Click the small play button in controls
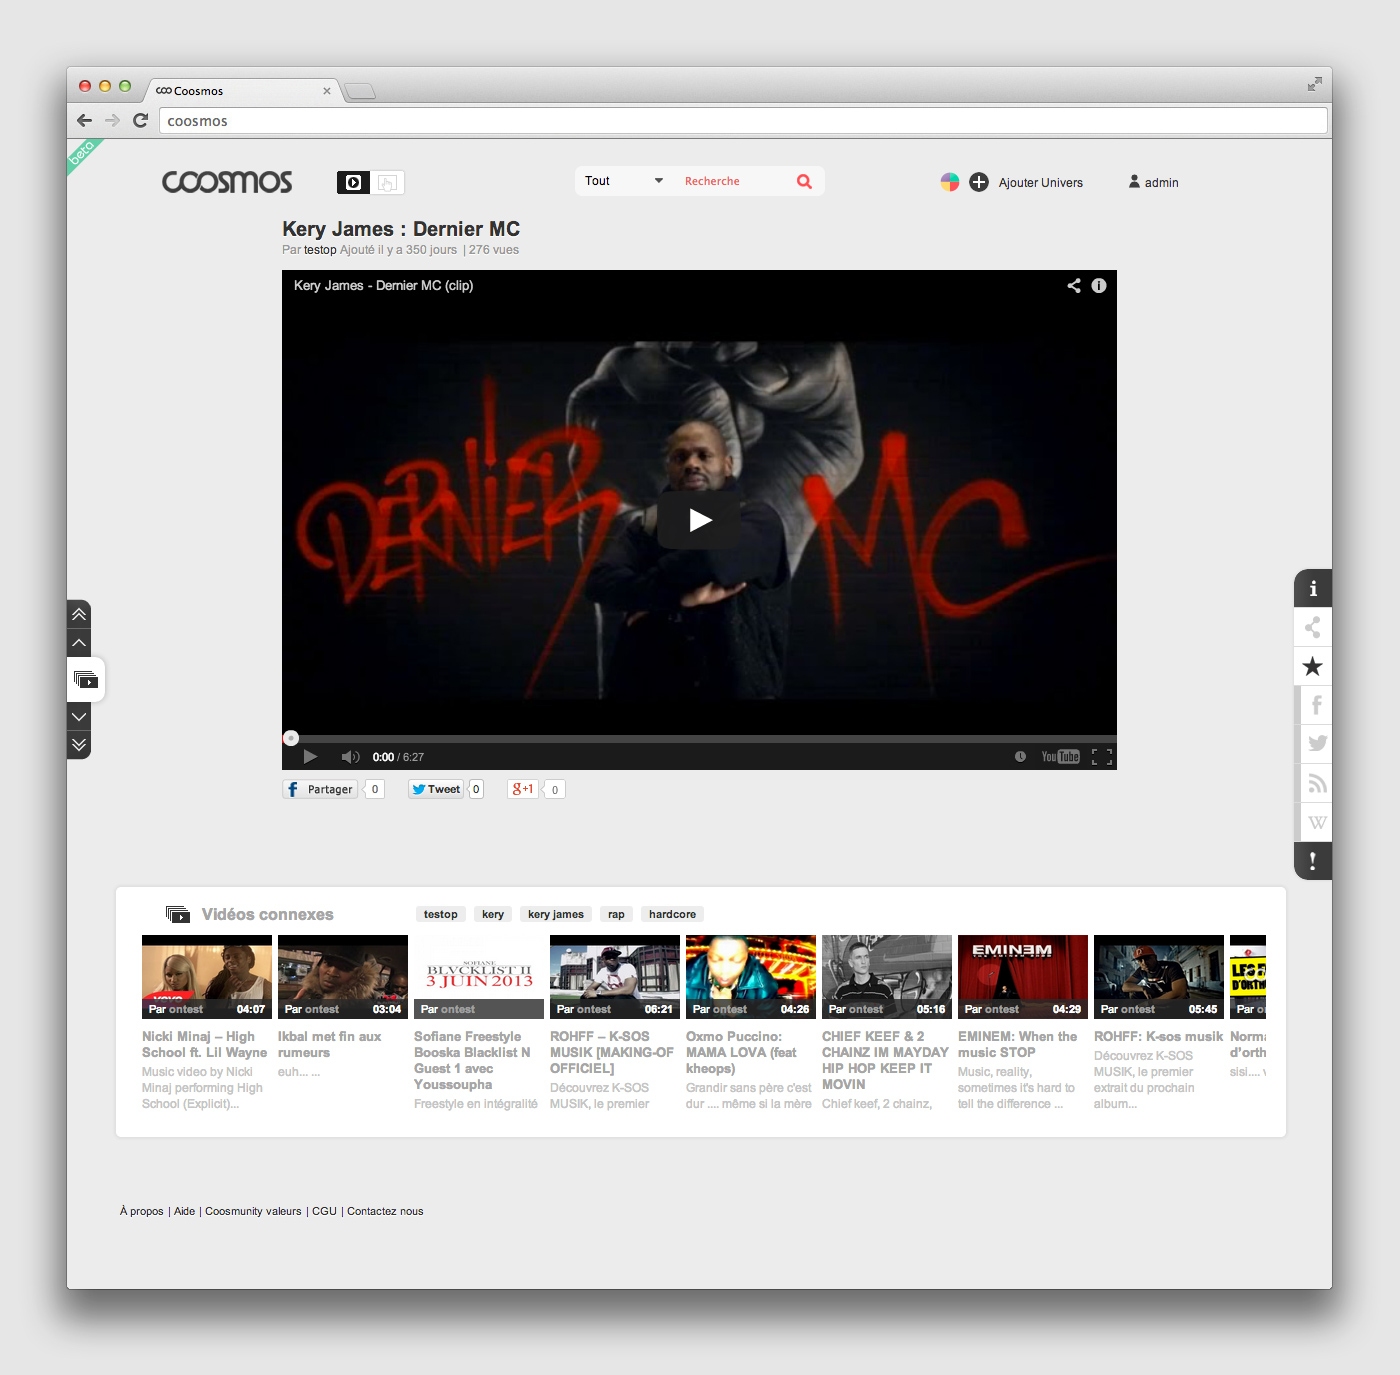The height and width of the screenshot is (1375, 1400). click(310, 757)
